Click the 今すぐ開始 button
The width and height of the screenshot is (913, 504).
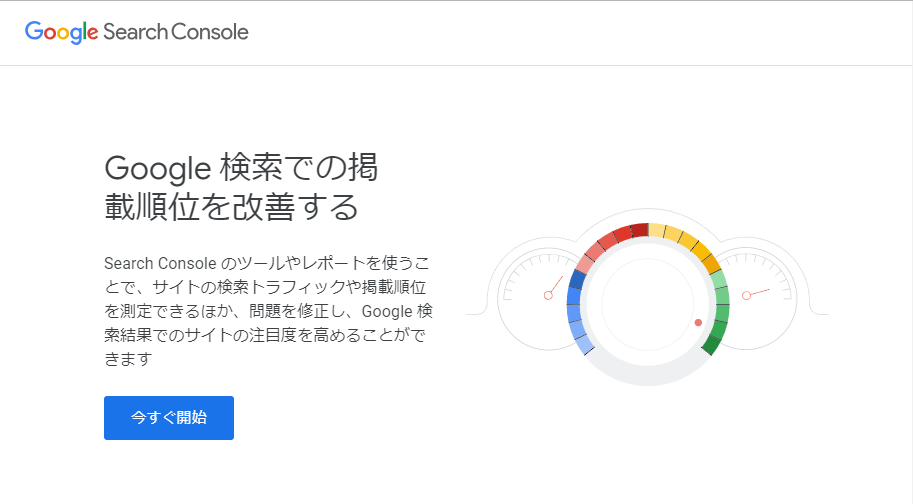(x=169, y=418)
